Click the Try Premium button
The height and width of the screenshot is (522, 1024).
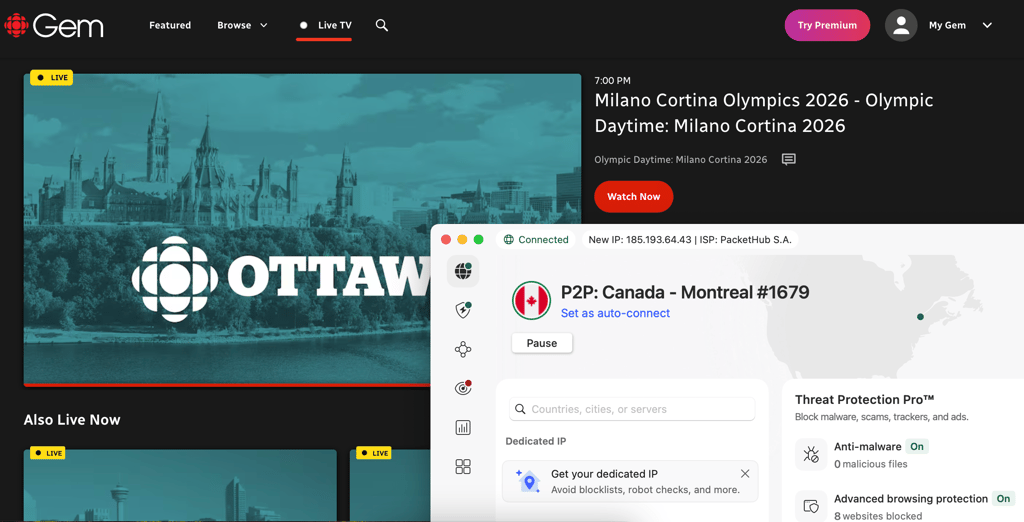pos(827,25)
